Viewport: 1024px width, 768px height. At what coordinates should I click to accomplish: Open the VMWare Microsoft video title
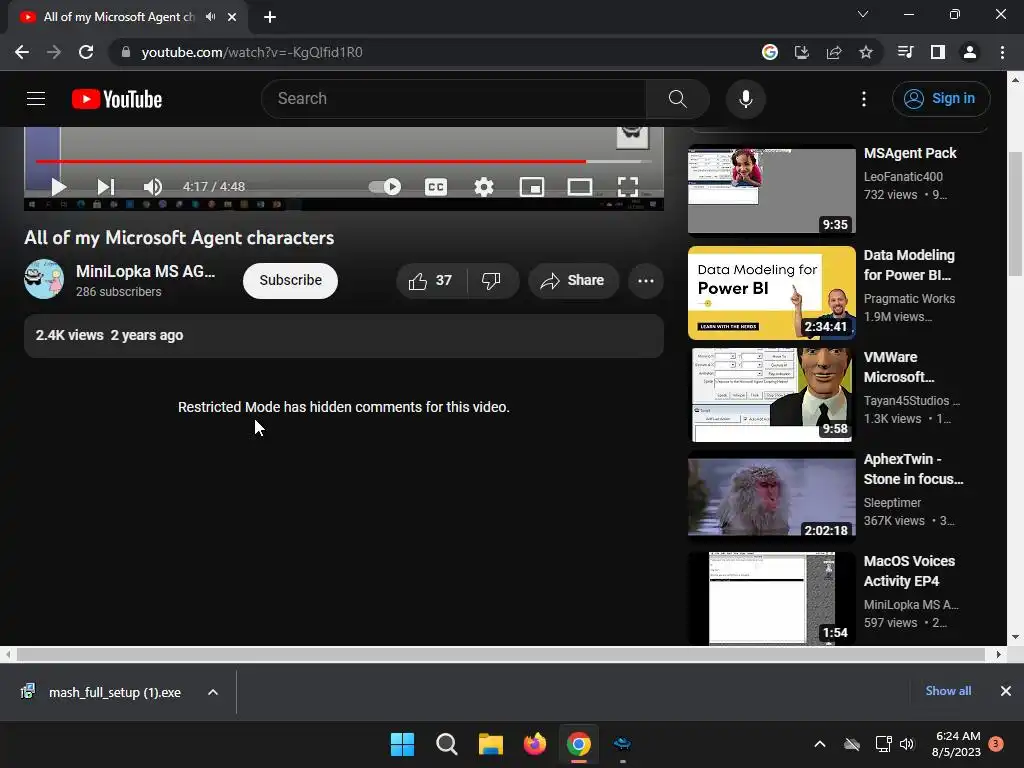coord(899,367)
